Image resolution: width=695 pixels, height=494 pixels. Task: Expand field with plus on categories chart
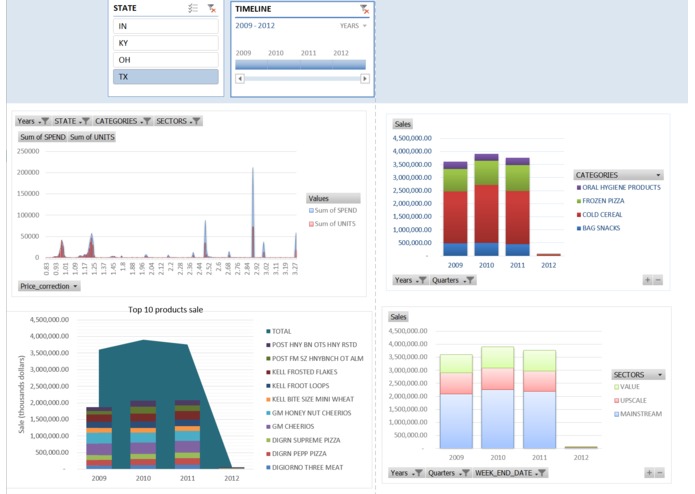click(648, 280)
